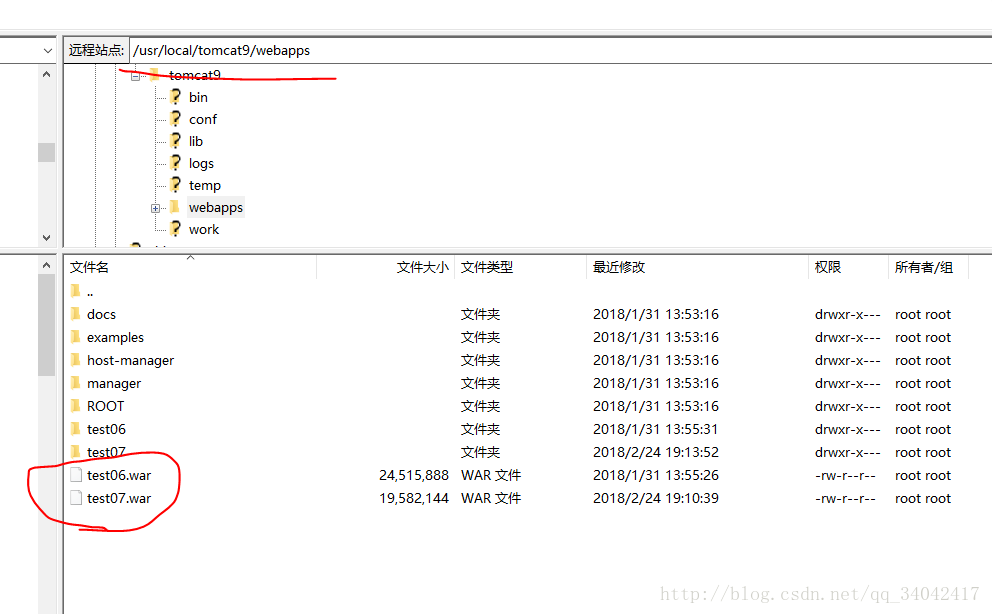Image resolution: width=992 pixels, height=614 pixels.
Task: Click the question-mark folder icon for lib
Action: [176, 140]
